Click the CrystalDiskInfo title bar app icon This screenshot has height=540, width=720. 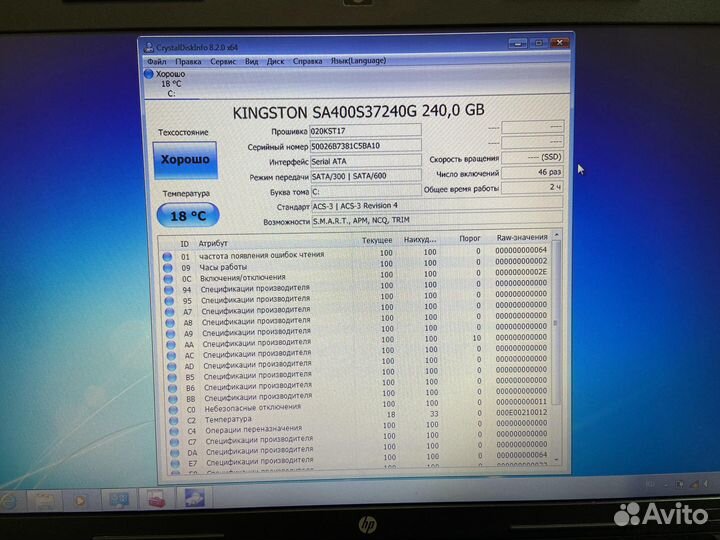(x=149, y=47)
